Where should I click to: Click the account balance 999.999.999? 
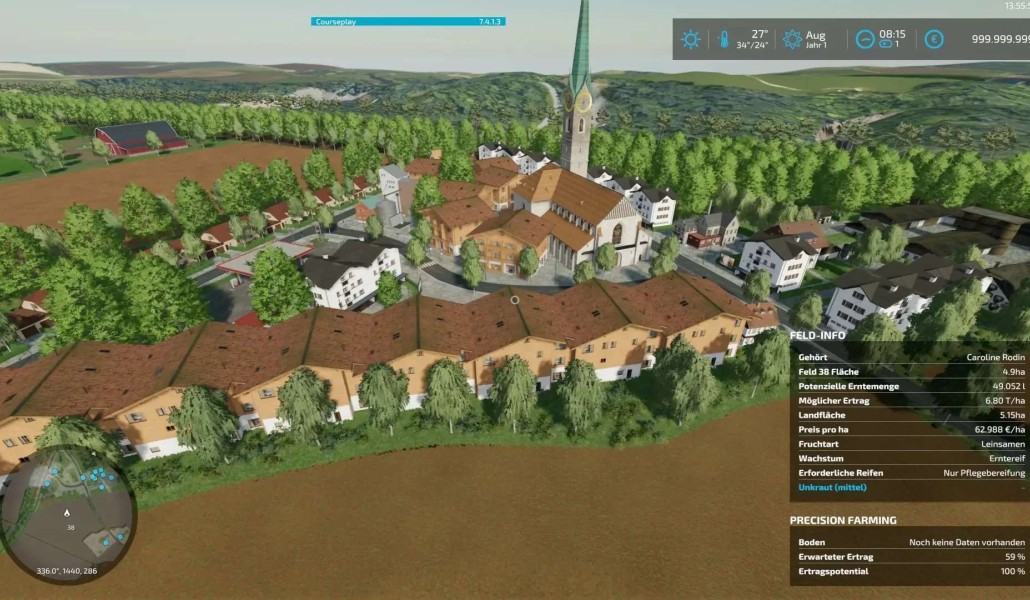coord(1000,39)
